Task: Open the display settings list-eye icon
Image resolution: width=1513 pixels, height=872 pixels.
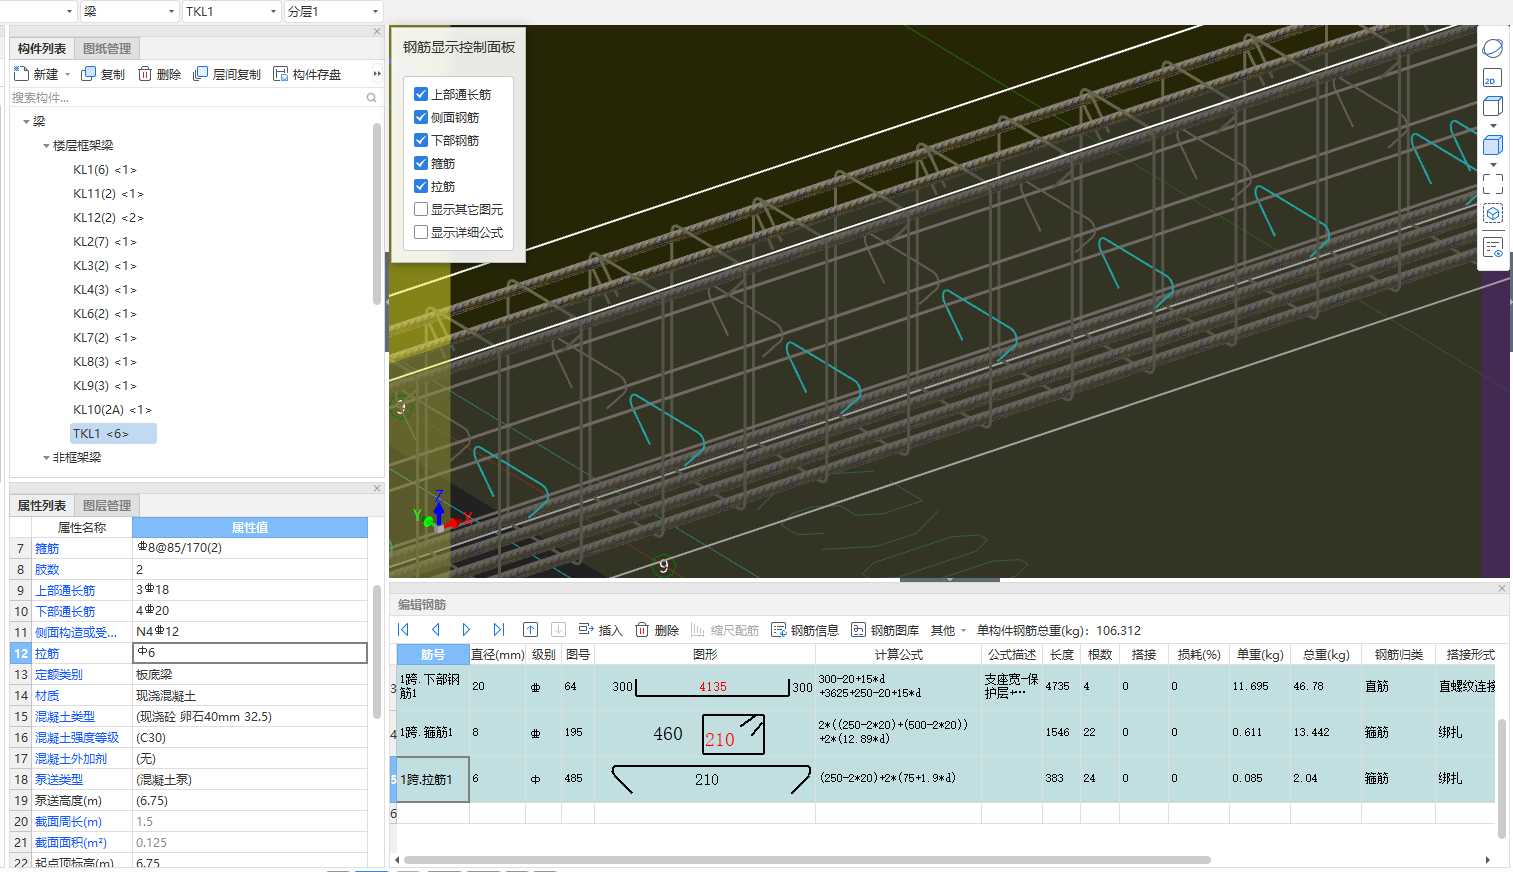Action: coord(1493,247)
